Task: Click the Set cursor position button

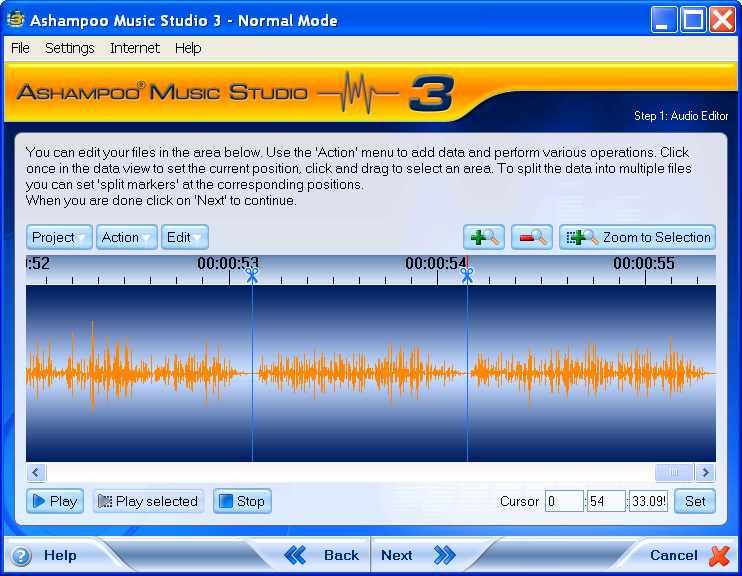Action: (x=695, y=501)
